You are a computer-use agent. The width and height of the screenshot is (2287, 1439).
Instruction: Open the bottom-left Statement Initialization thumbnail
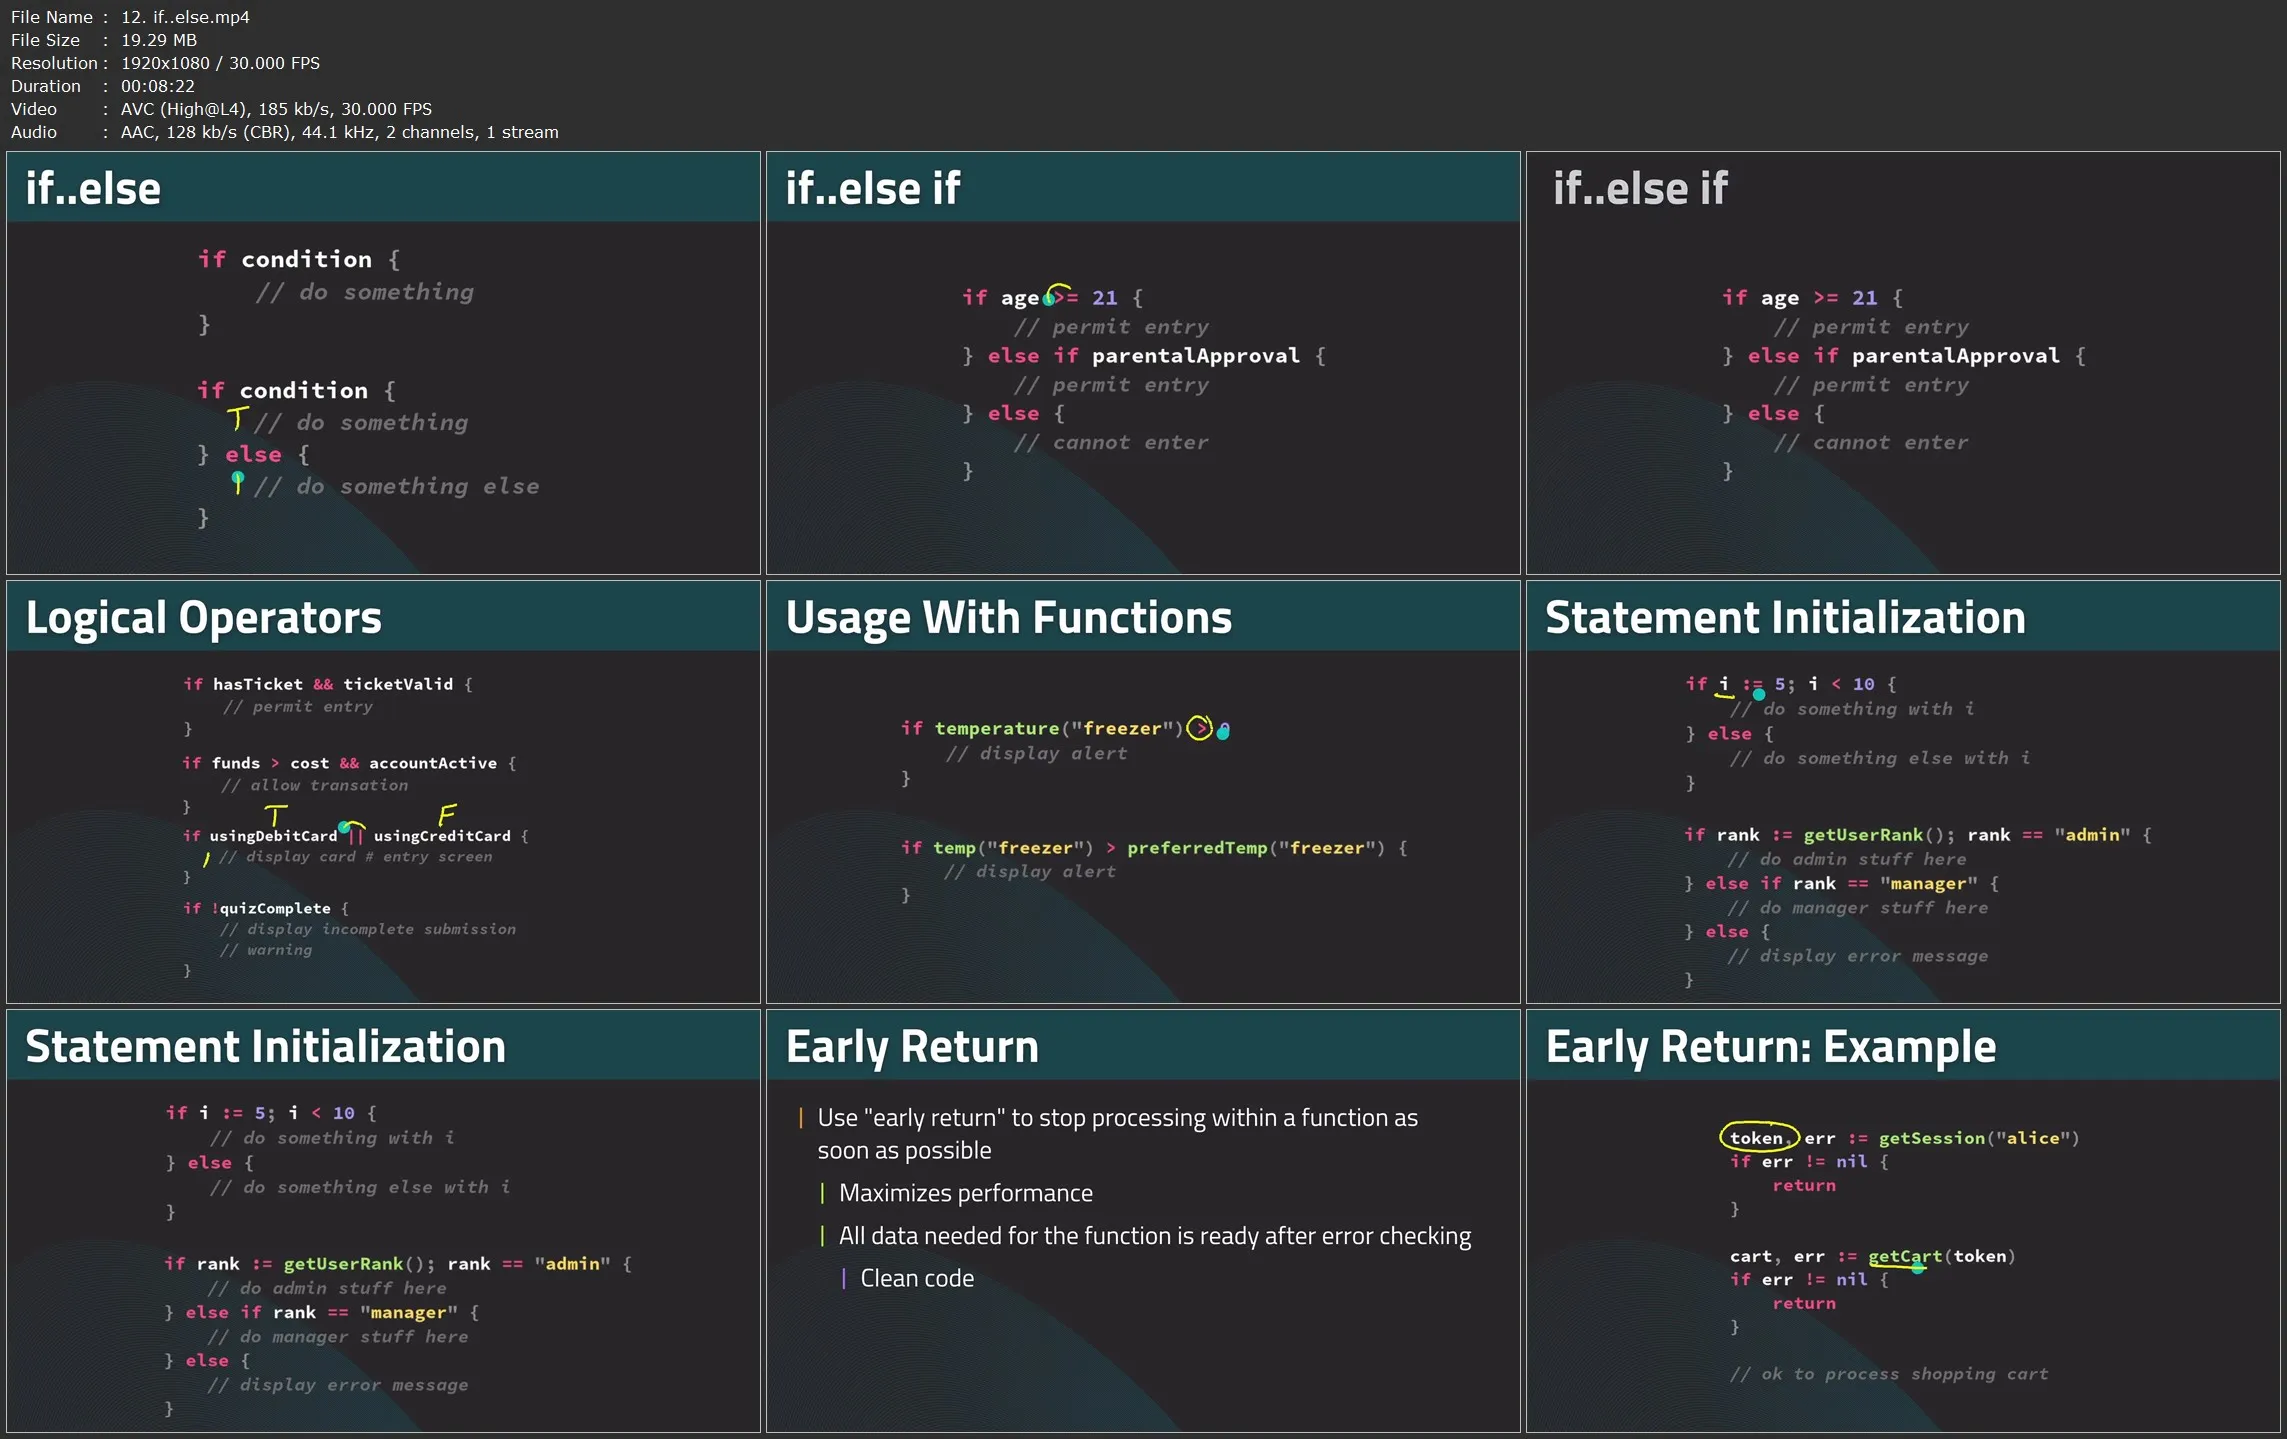tap(383, 1221)
